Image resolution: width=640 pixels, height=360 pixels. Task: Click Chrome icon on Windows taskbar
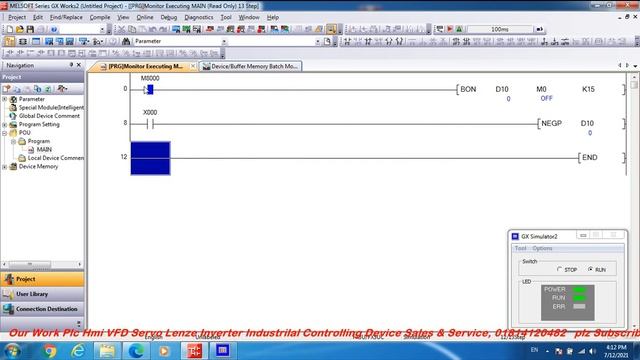click(x=50, y=351)
